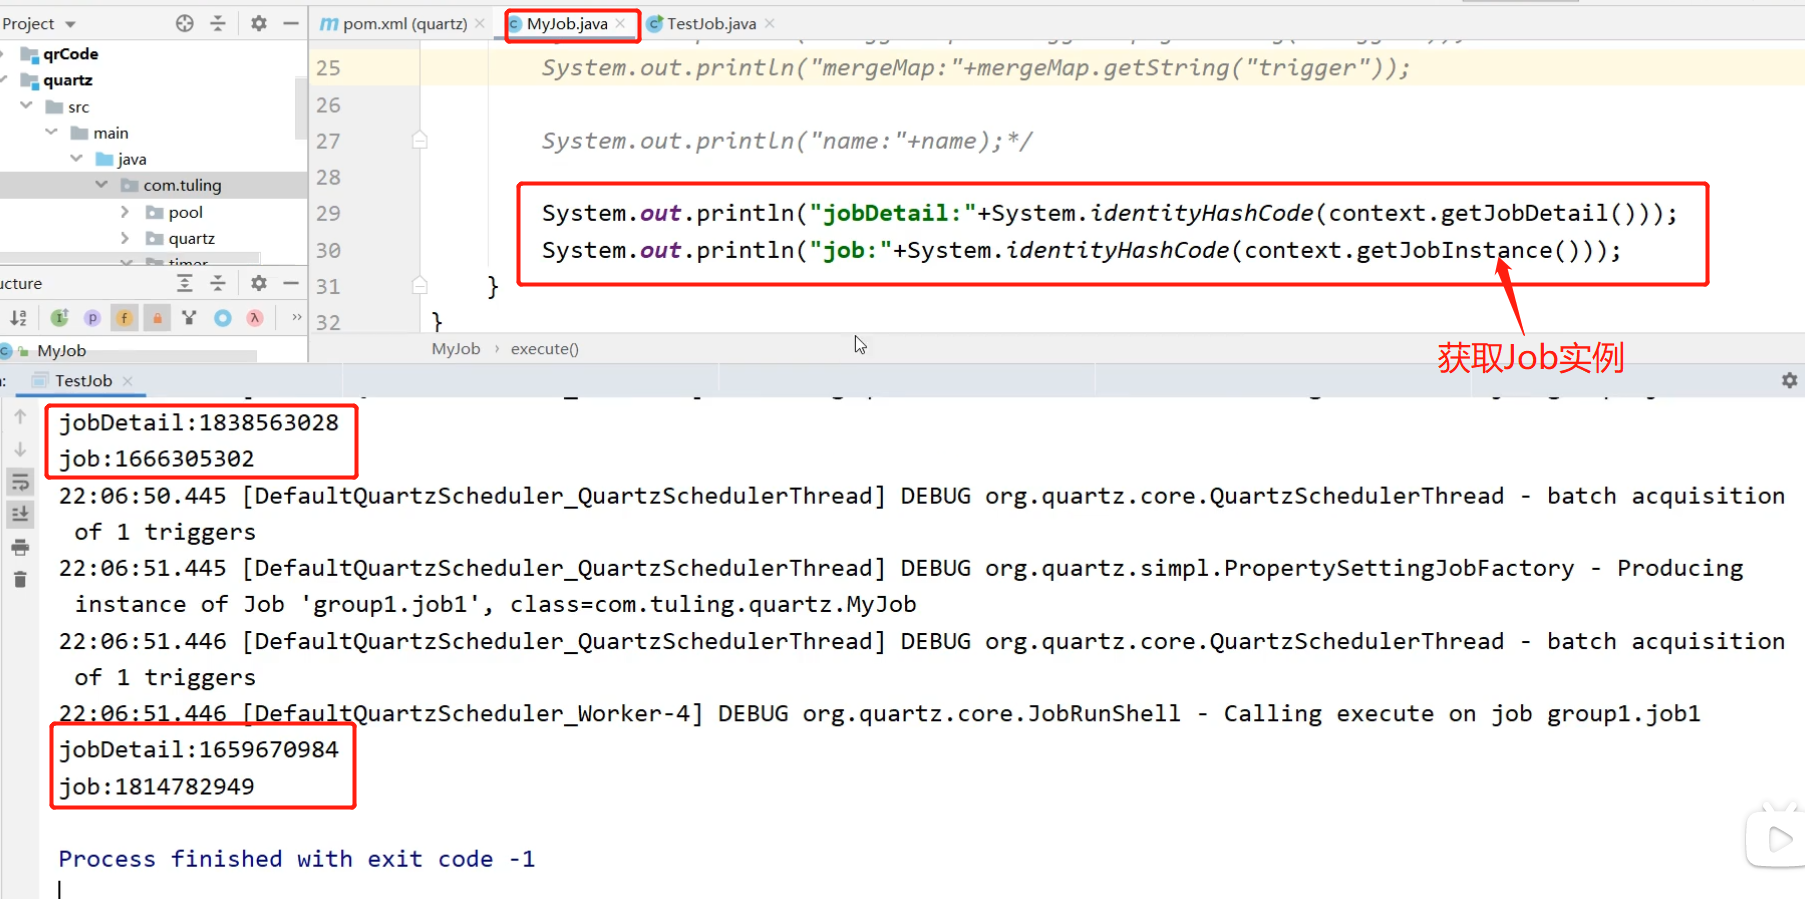Toggle soft-wrap in the Run console
Viewport: 1805px width, 899px height.
[20, 483]
